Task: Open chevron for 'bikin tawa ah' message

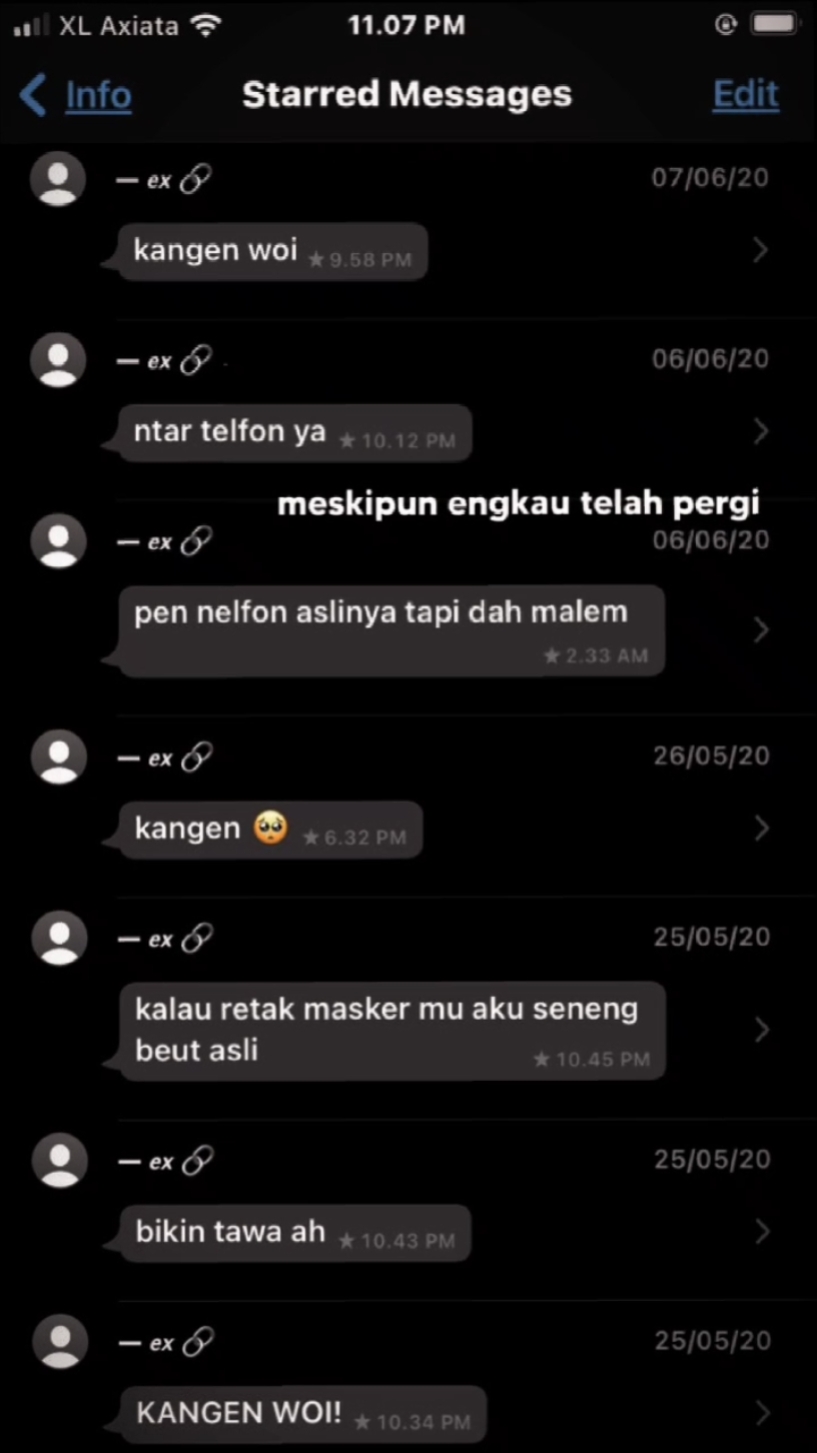Action: pyautogui.click(x=760, y=1231)
